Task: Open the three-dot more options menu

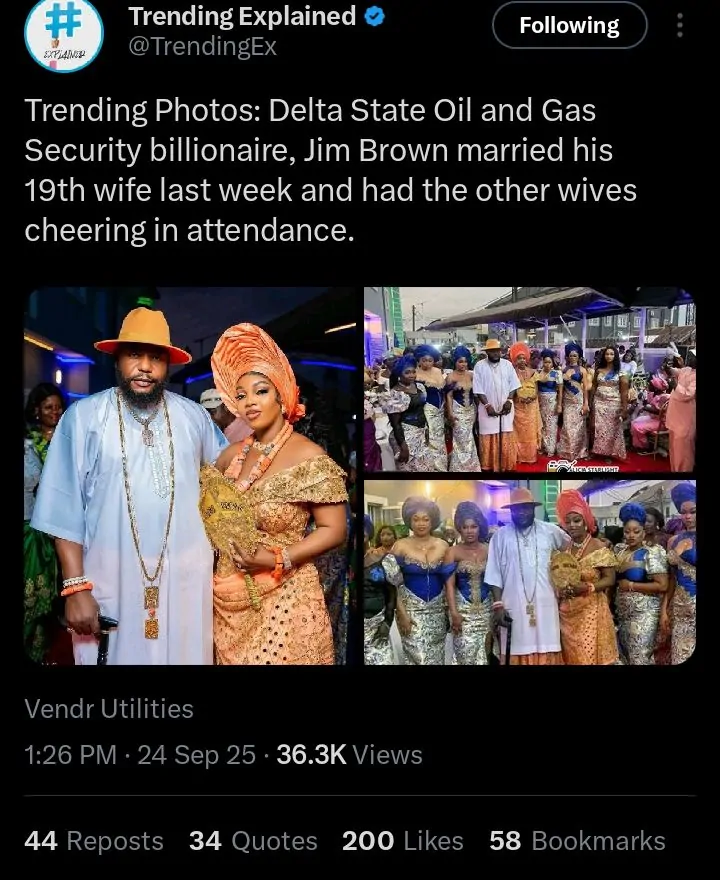Action: [680, 25]
